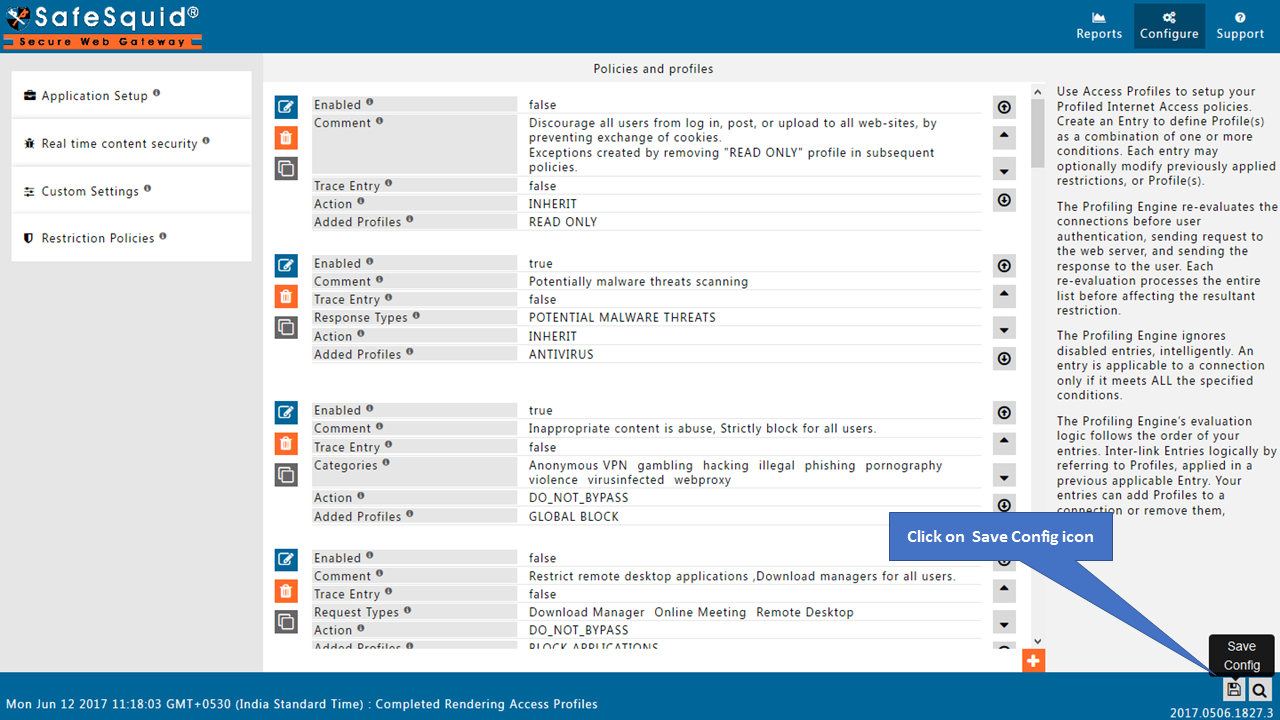
Task: Add a new entry with the orange plus
Action: (x=1033, y=660)
